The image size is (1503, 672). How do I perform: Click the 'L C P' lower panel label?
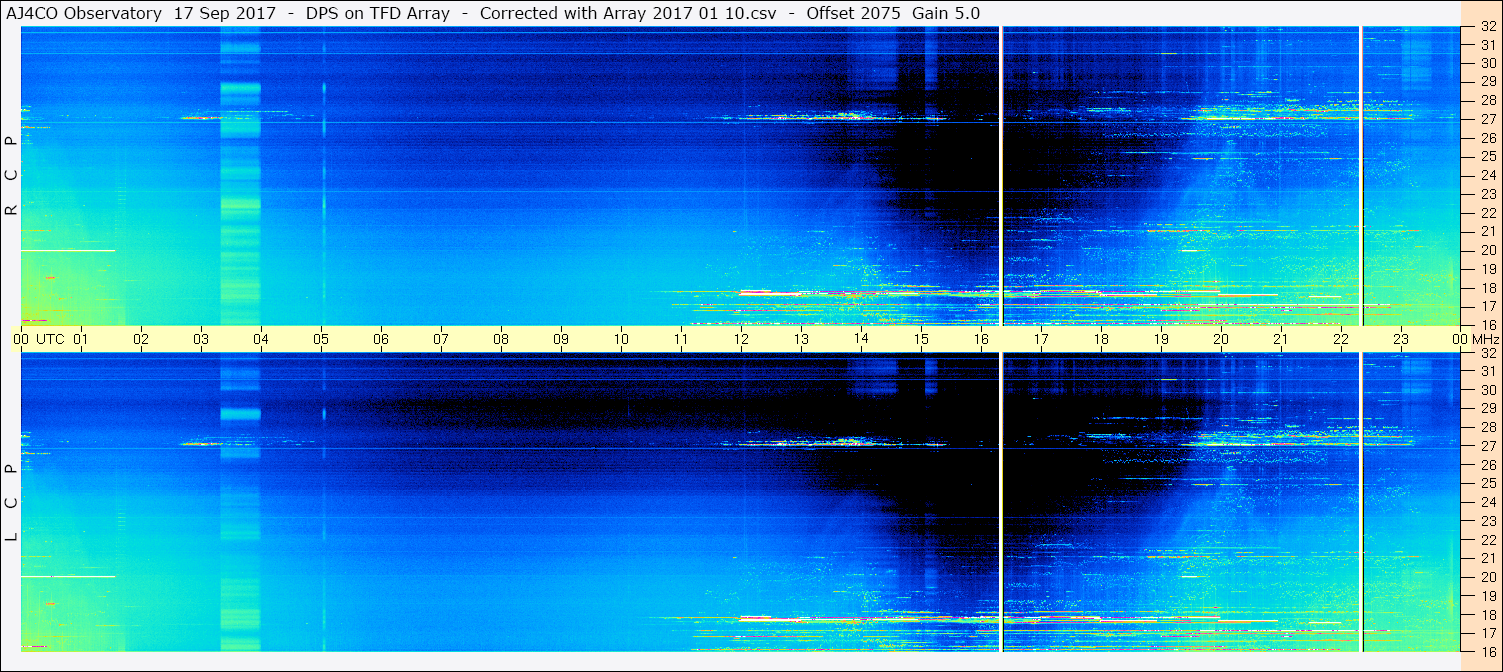click(x=12, y=502)
